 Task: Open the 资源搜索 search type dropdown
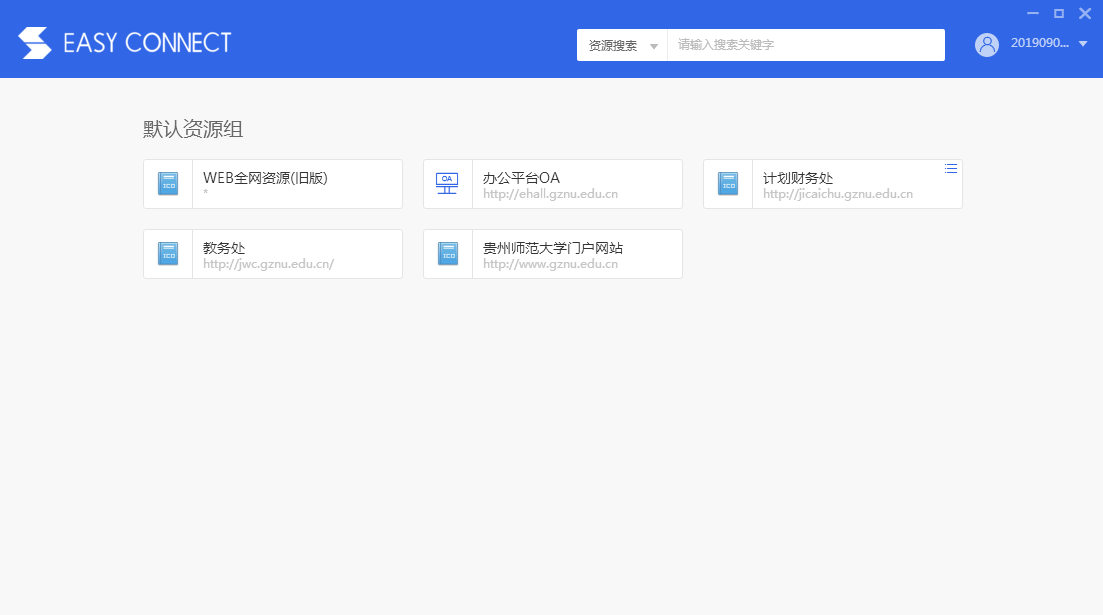click(x=622, y=45)
